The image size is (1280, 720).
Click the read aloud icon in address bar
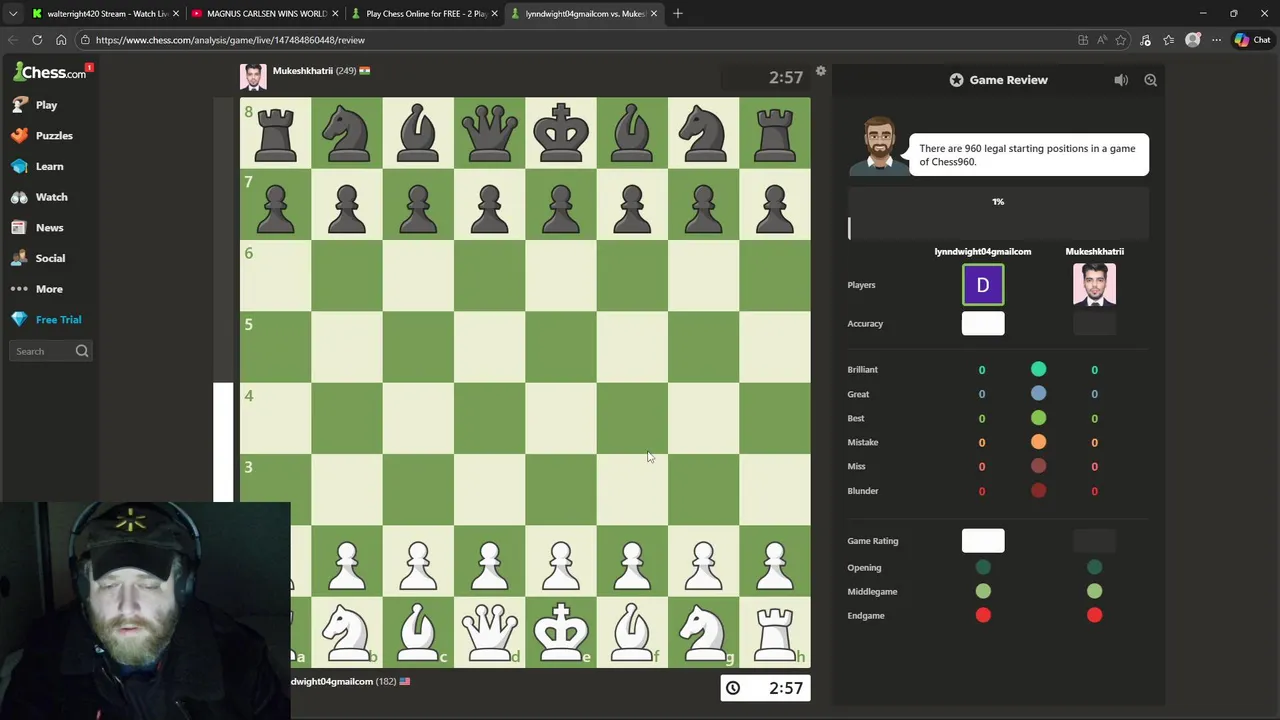[x=1101, y=40]
